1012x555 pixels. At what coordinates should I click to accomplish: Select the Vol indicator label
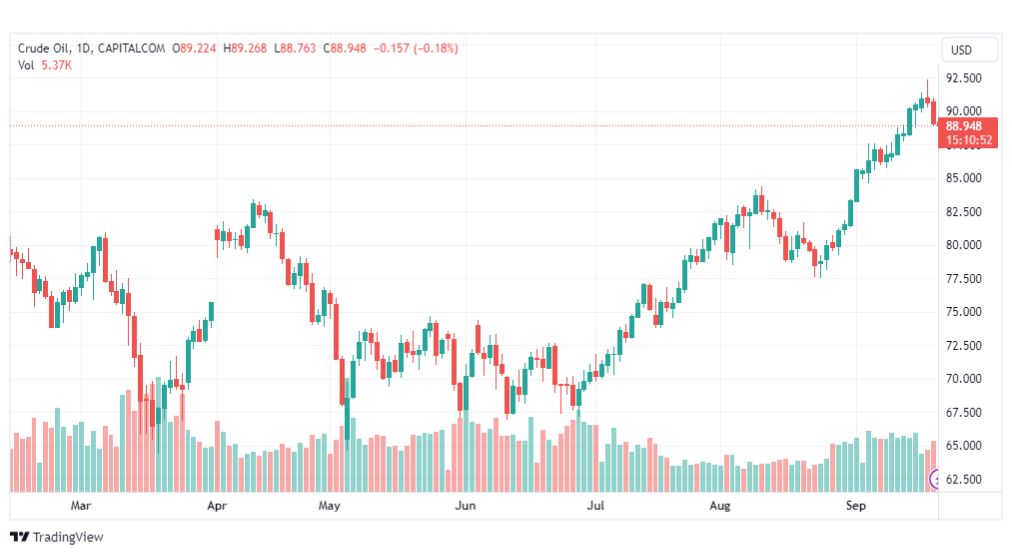point(25,65)
